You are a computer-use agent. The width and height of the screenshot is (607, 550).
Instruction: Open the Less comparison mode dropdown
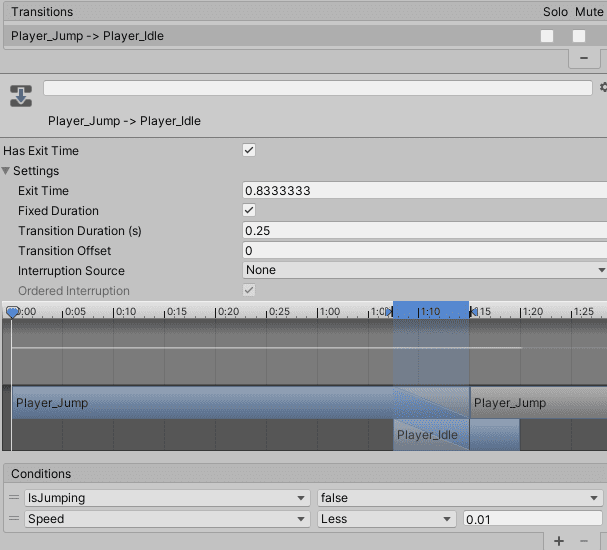coord(386,519)
